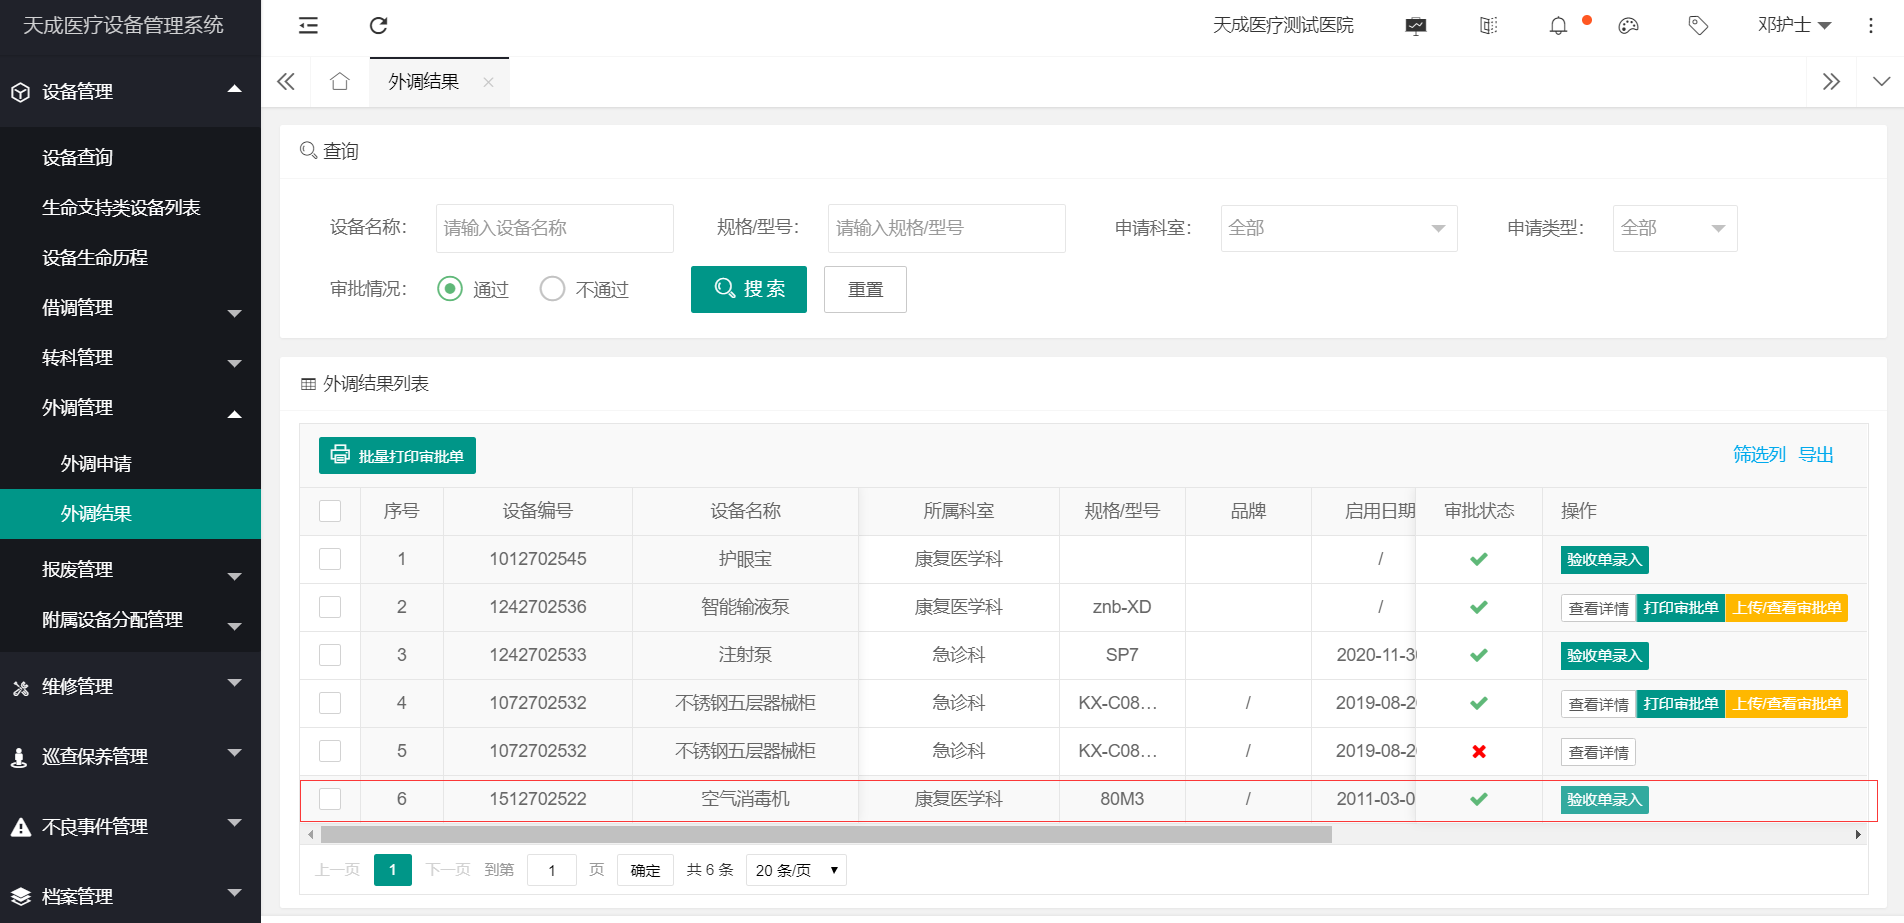Click 验收单录入 for 空气消毒机
This screenshot has height=923, width=1904.
tap(1604, 800)
